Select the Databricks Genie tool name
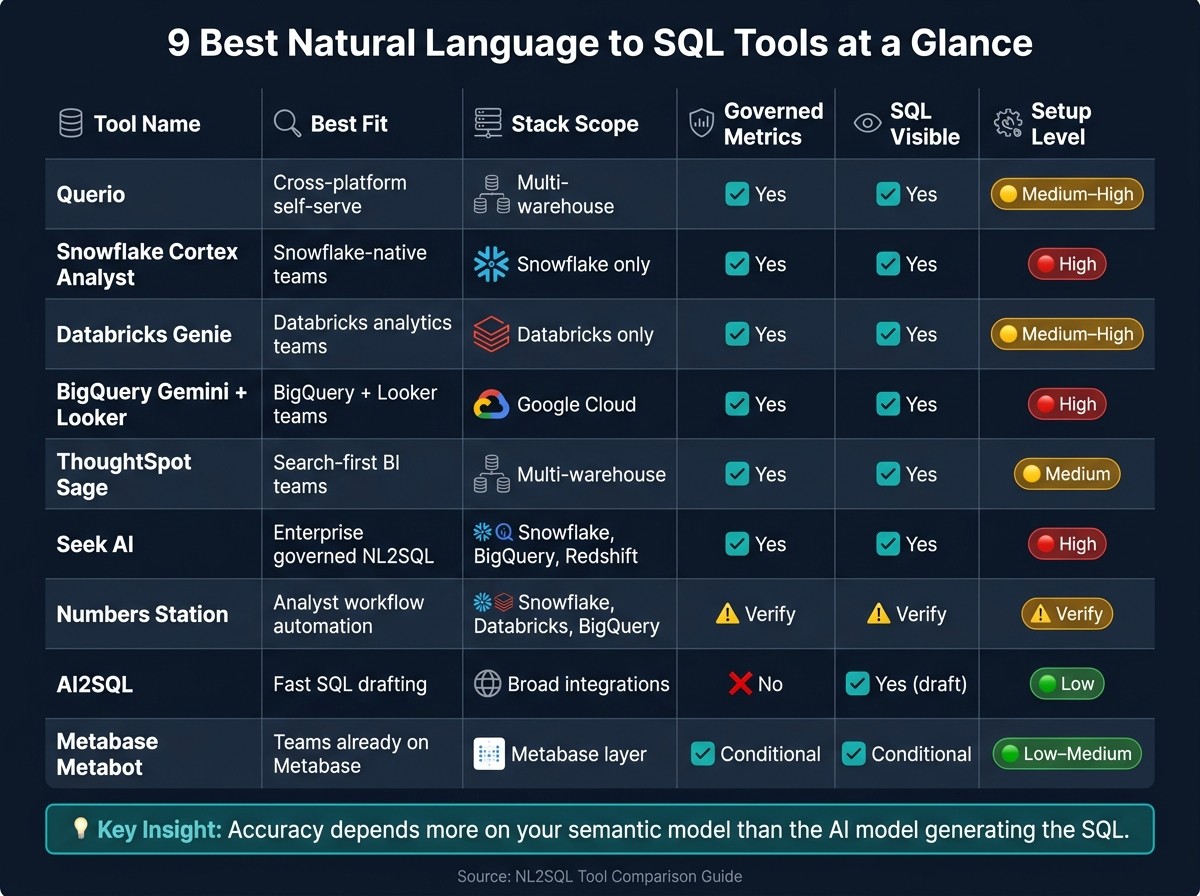 [144, 335]
